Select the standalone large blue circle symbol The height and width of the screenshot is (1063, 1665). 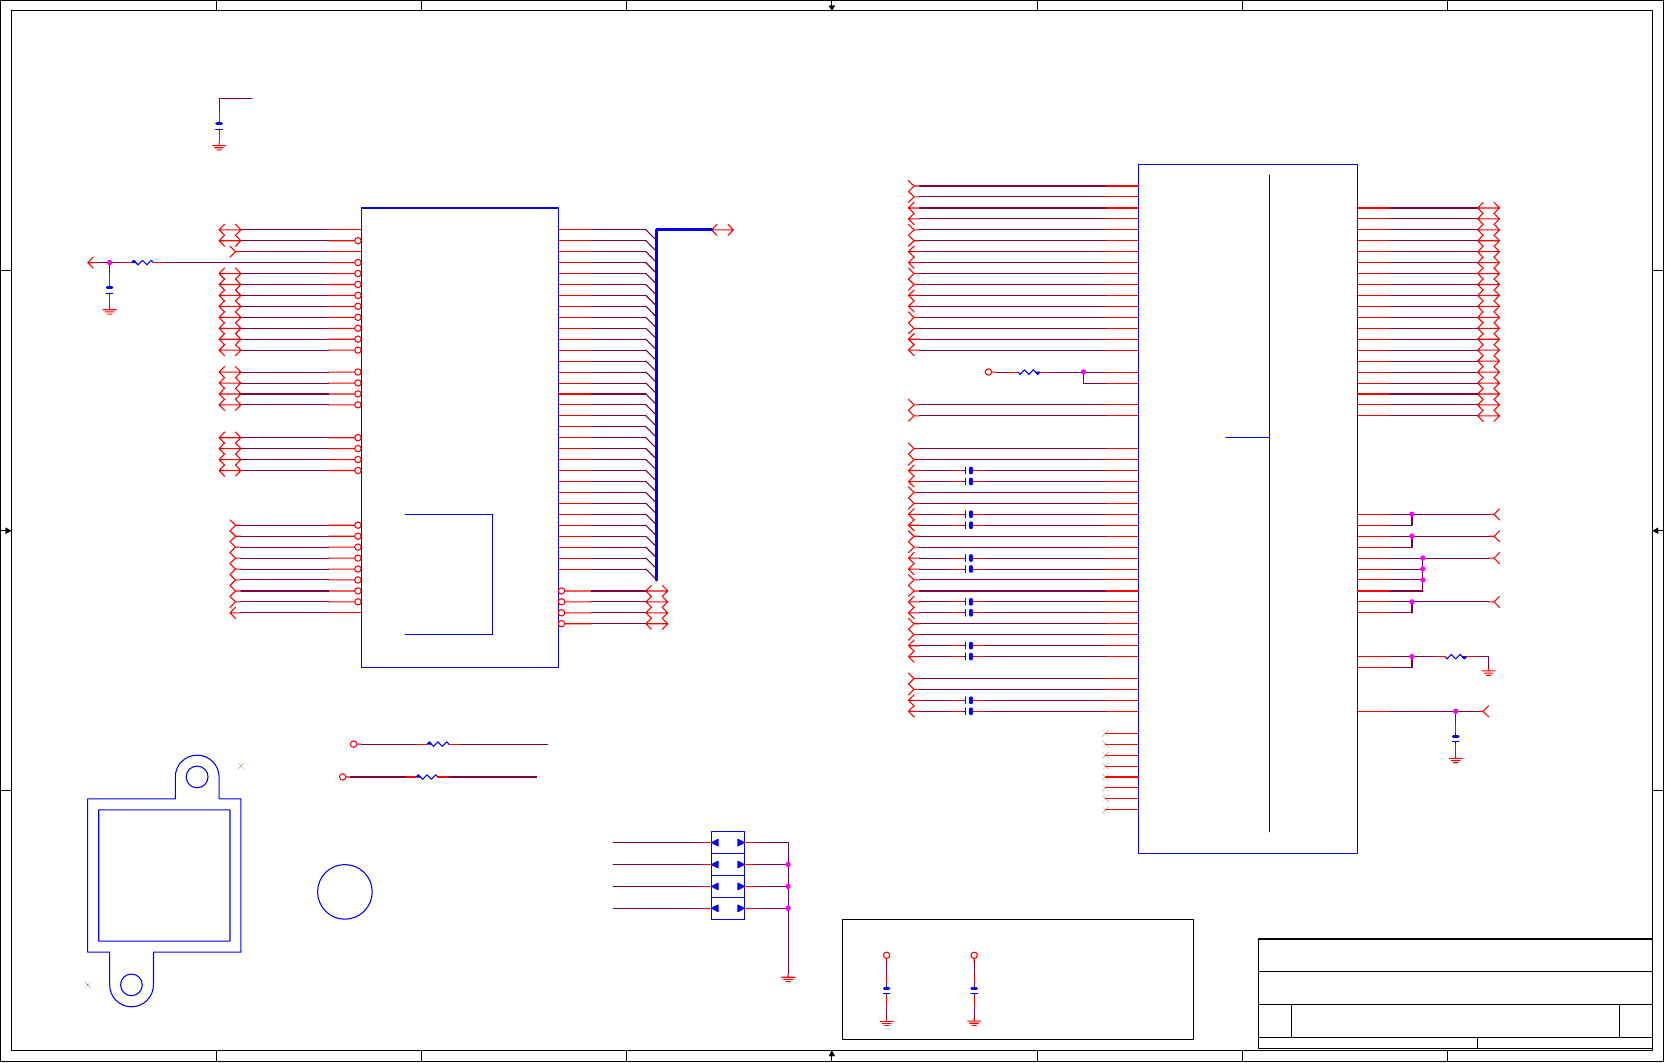click(x=345, y=892)
